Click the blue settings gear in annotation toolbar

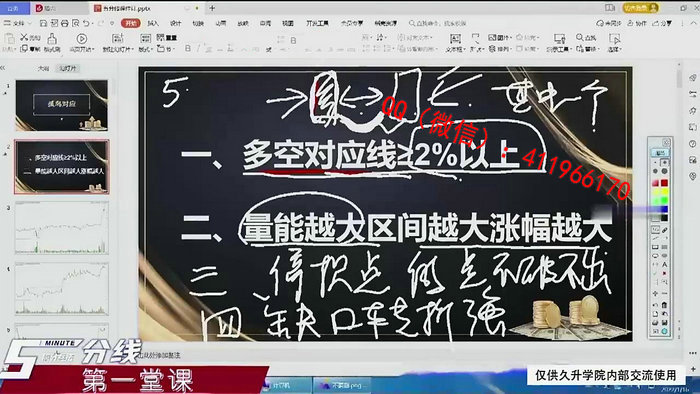point(664,331)
